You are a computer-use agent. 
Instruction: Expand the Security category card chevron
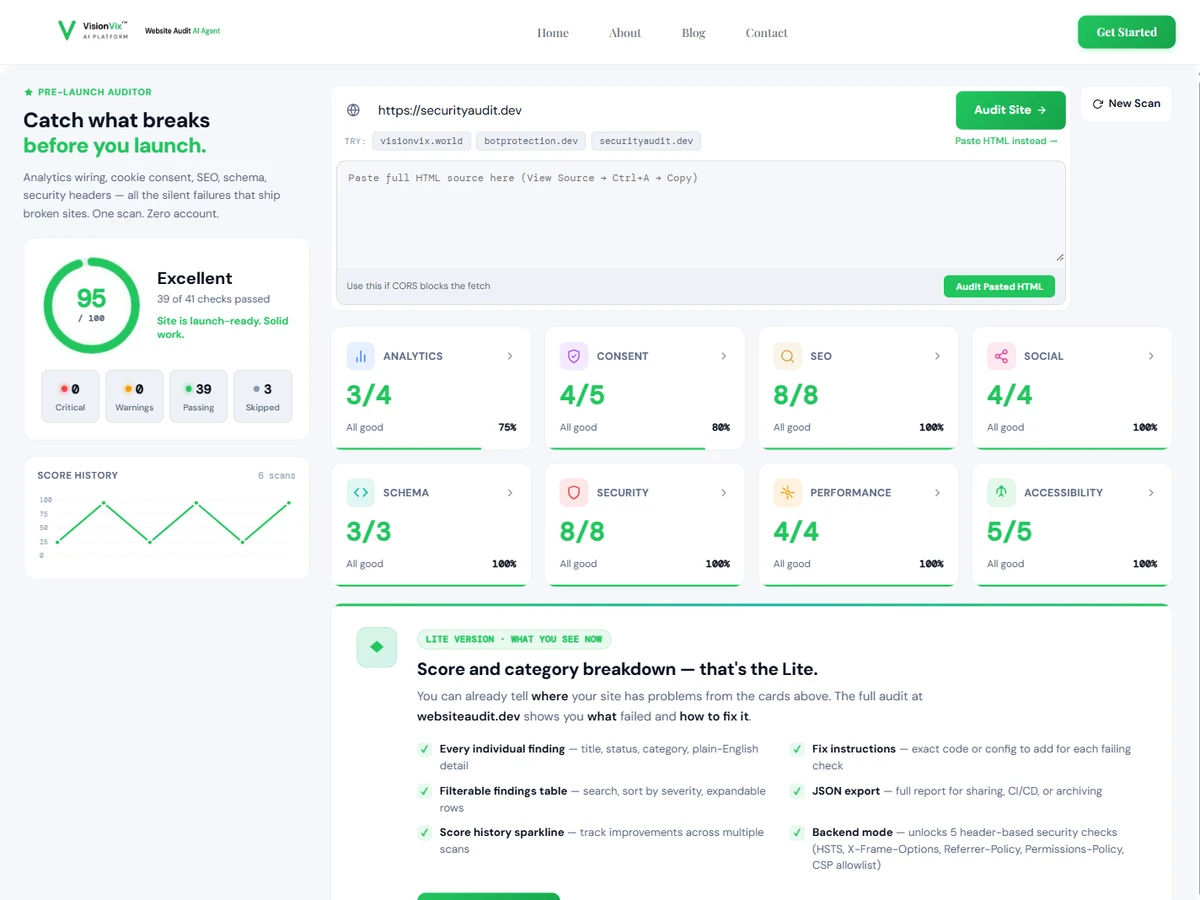(x=724, y=492)
